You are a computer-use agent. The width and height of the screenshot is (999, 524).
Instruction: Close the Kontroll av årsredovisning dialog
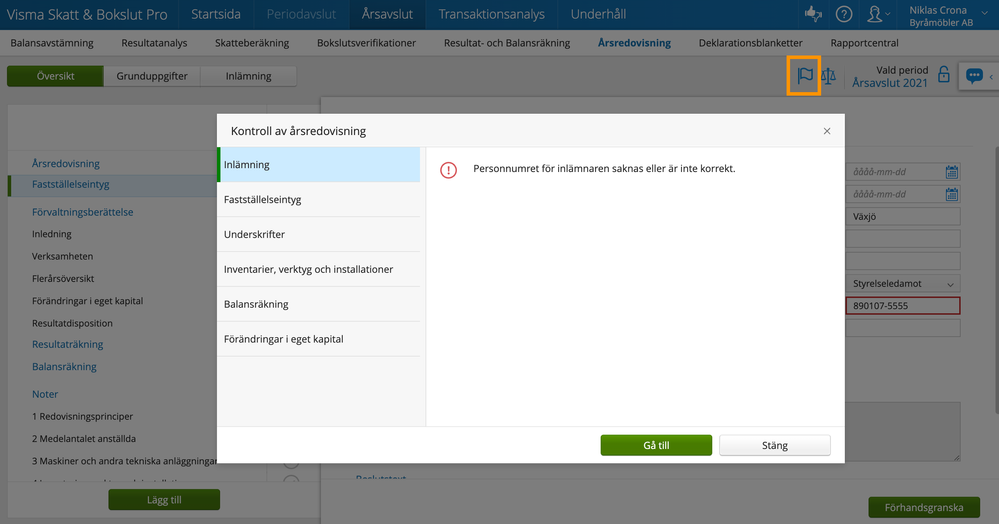click(827, 131)
